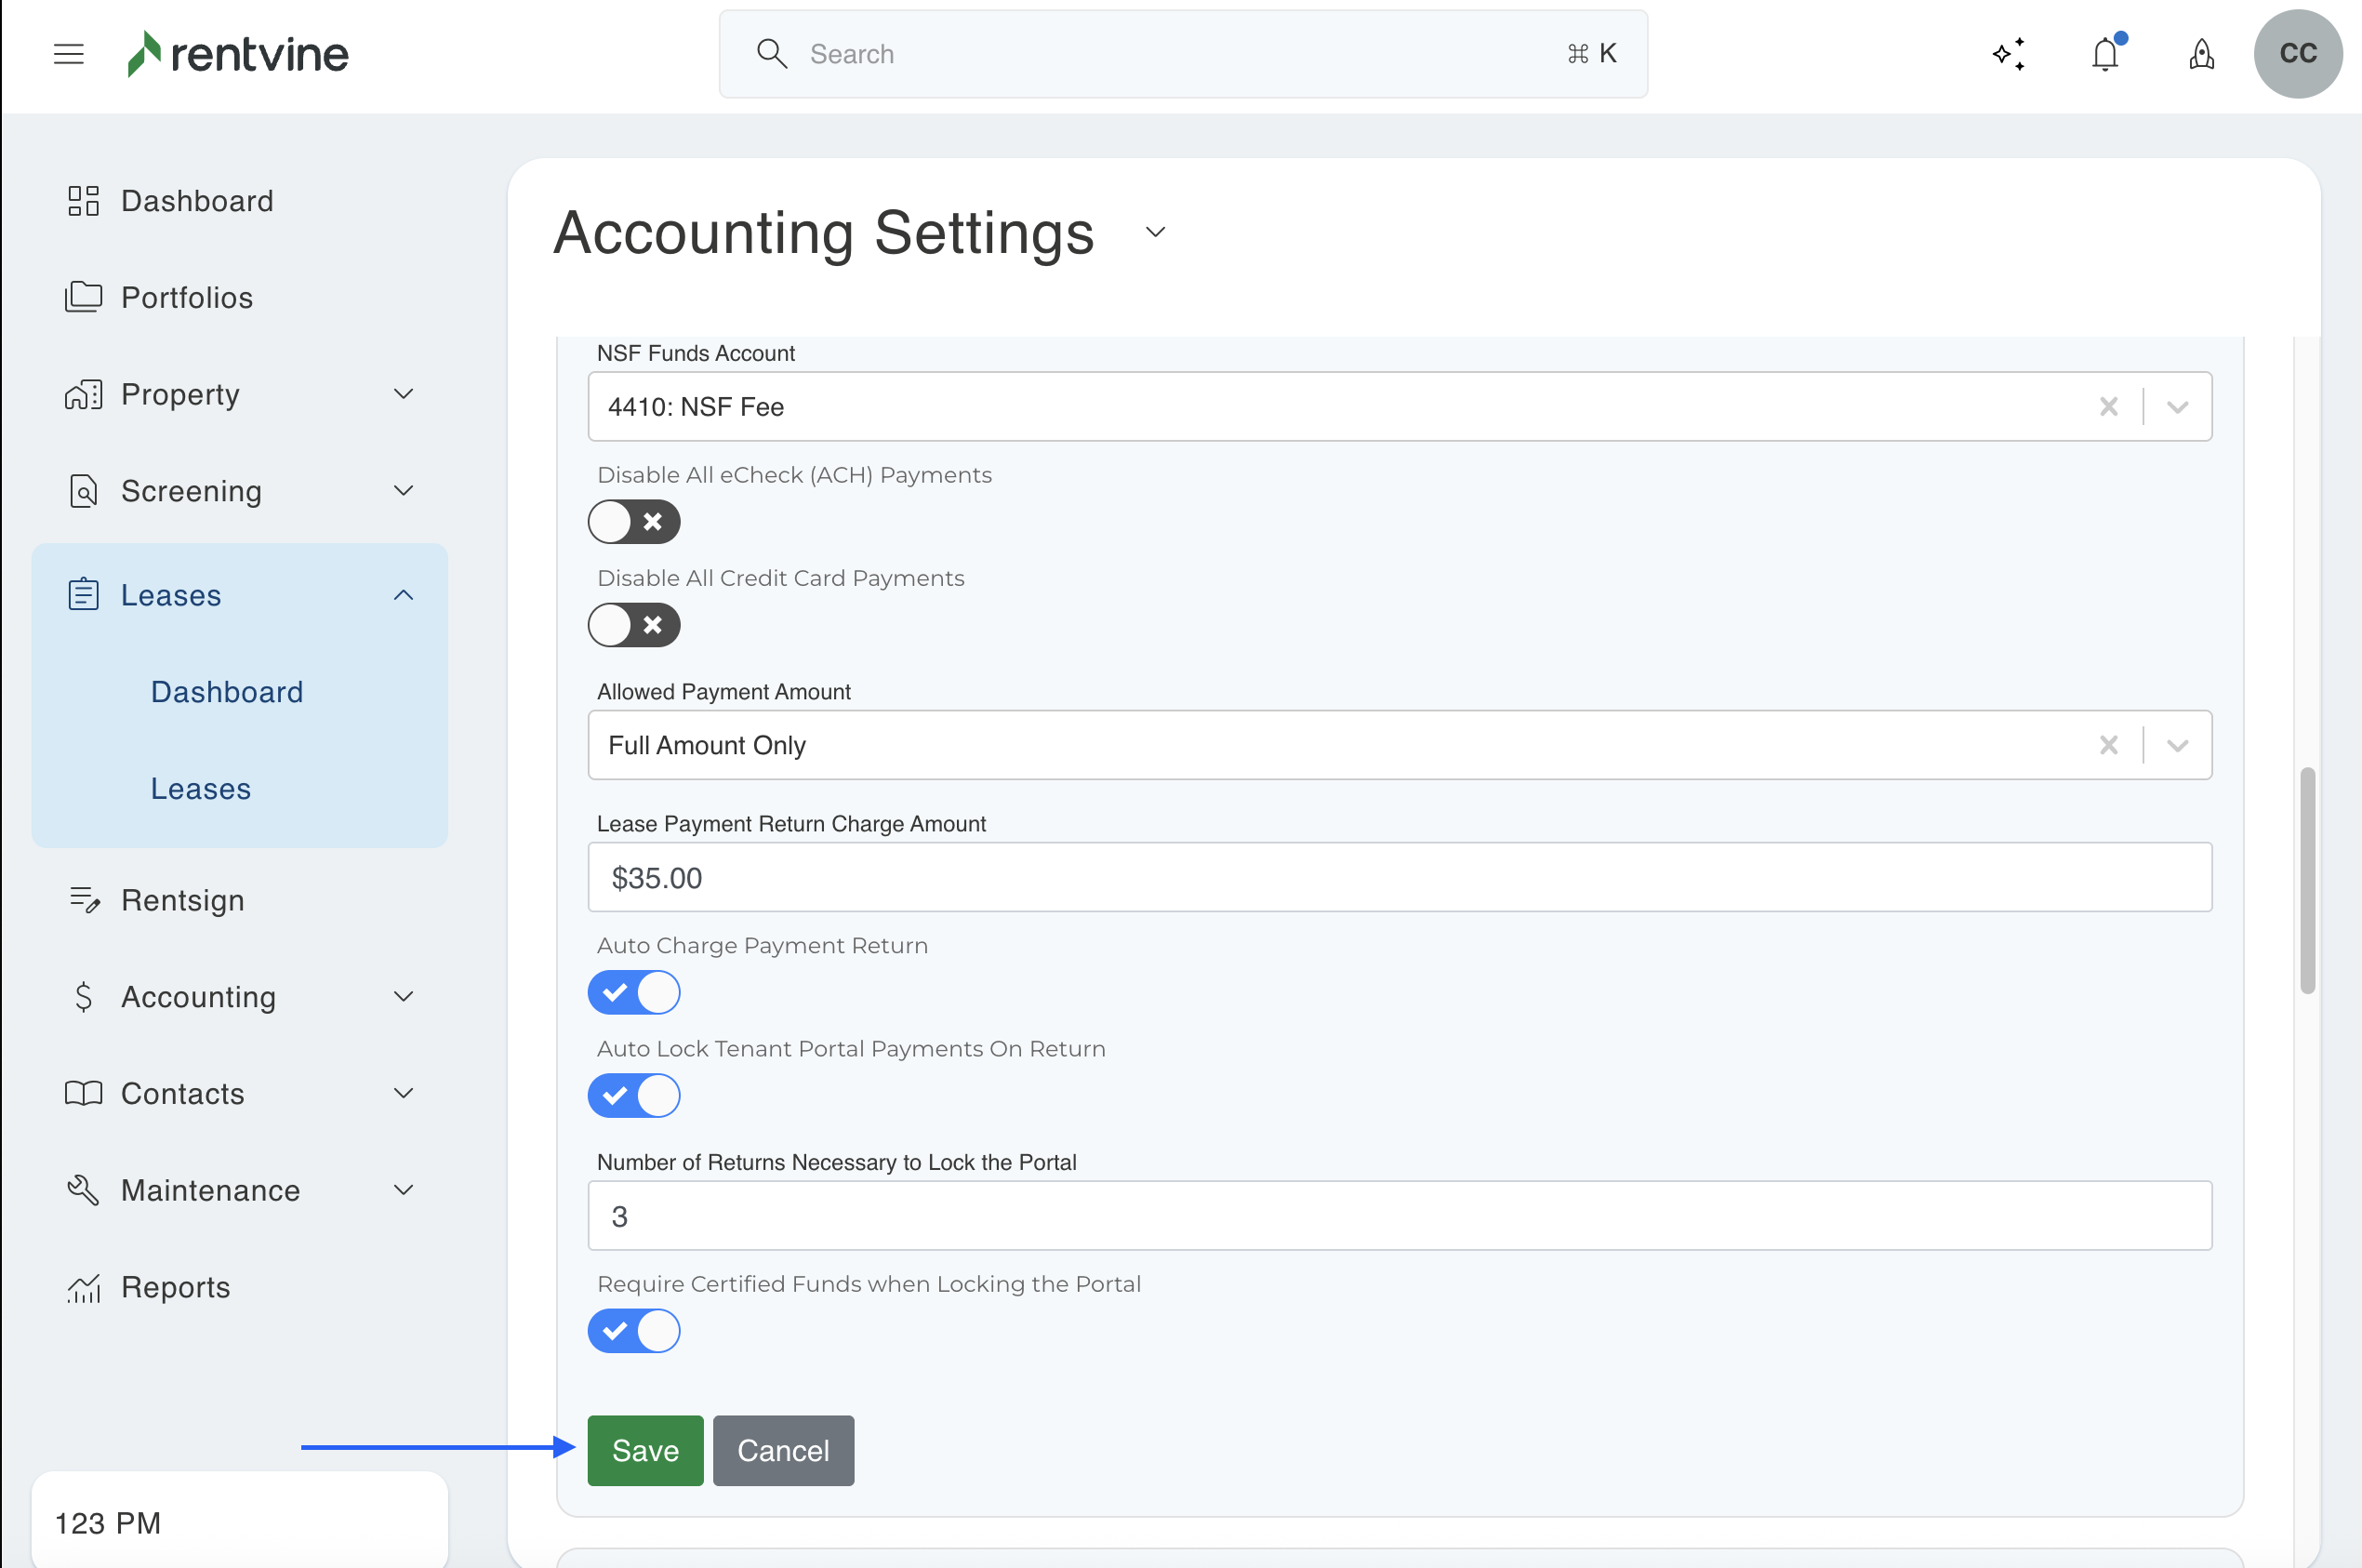
Task: Collapse the Leases sidebar section
Action: pos(403,596)
